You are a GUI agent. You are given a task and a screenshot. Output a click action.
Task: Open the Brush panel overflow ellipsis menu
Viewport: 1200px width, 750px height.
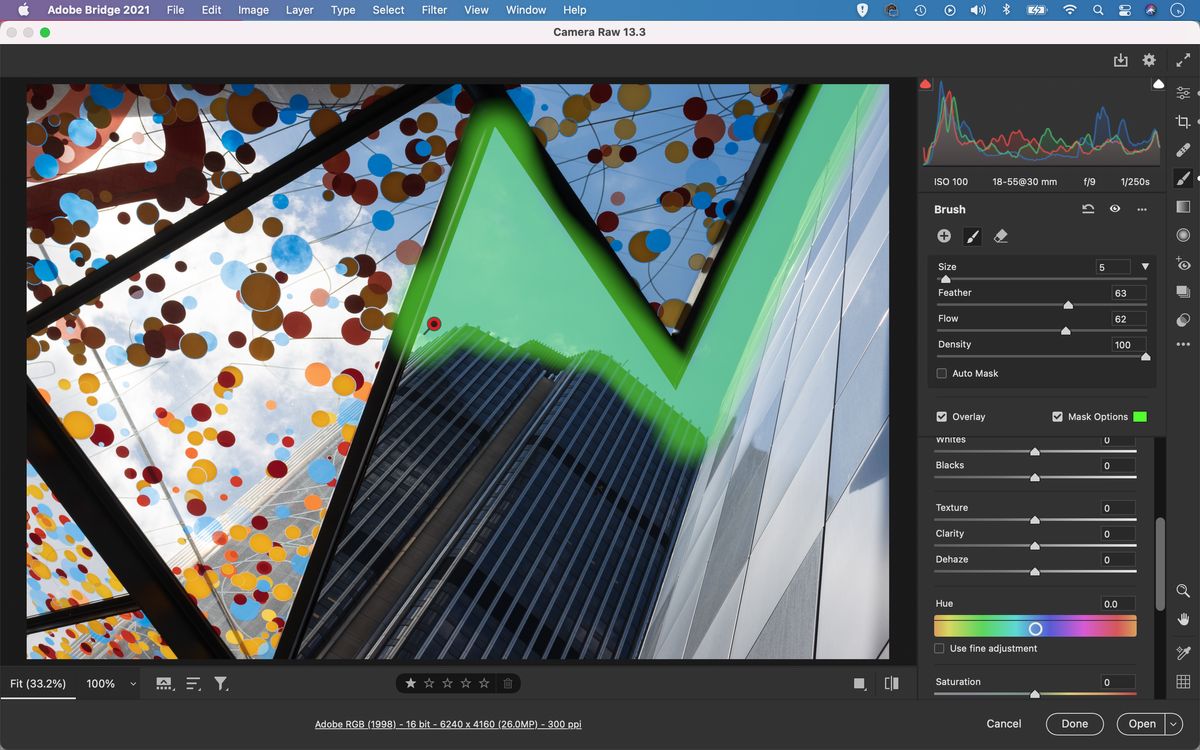(x=1142, y=209)
